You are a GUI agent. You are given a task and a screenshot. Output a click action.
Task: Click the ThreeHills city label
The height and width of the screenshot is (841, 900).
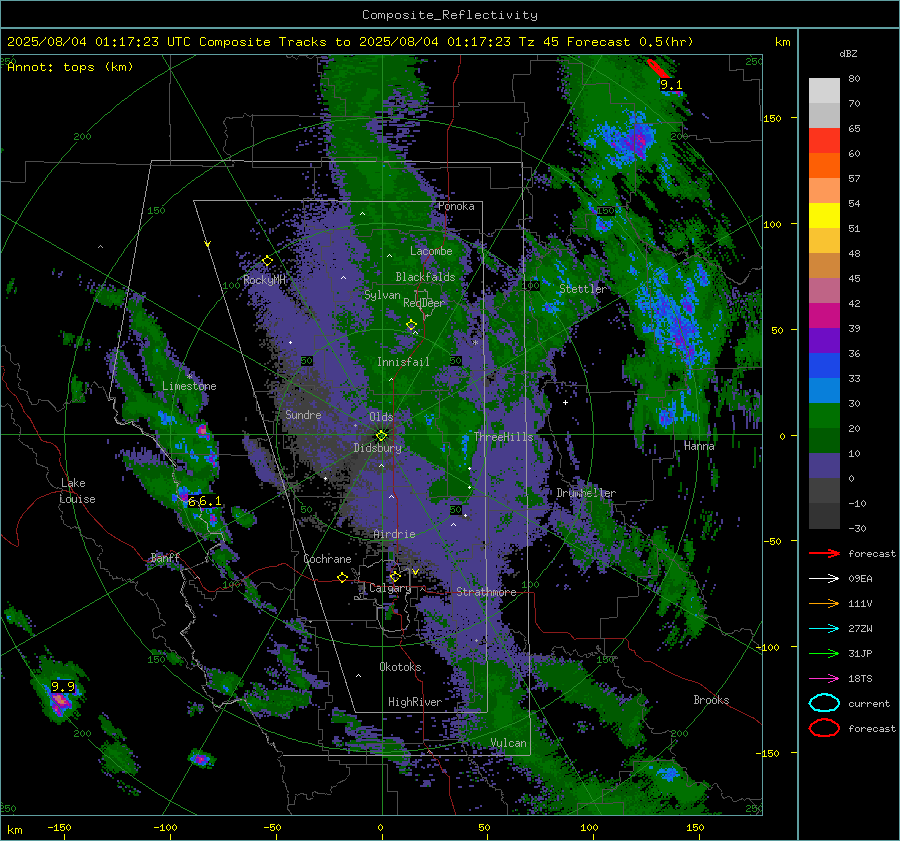pyautogui.click(x=503, y=437)
